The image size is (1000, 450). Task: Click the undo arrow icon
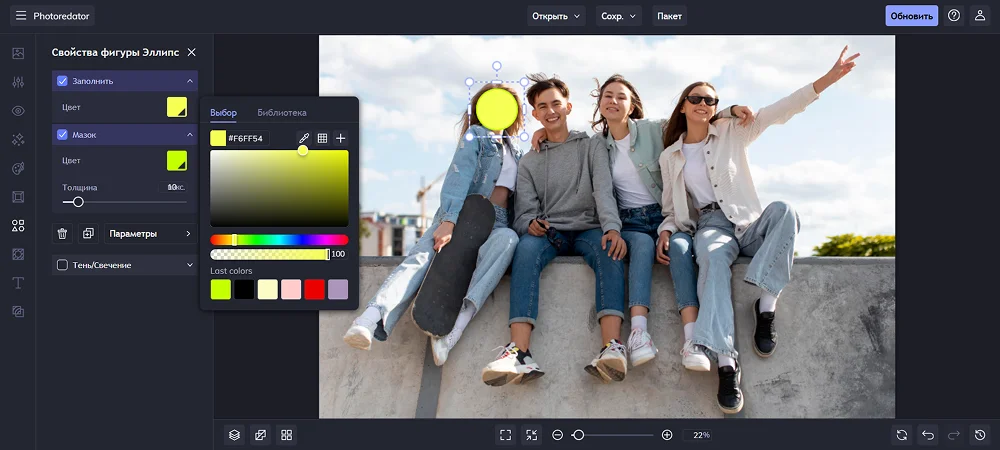click(x=928, y=435)
